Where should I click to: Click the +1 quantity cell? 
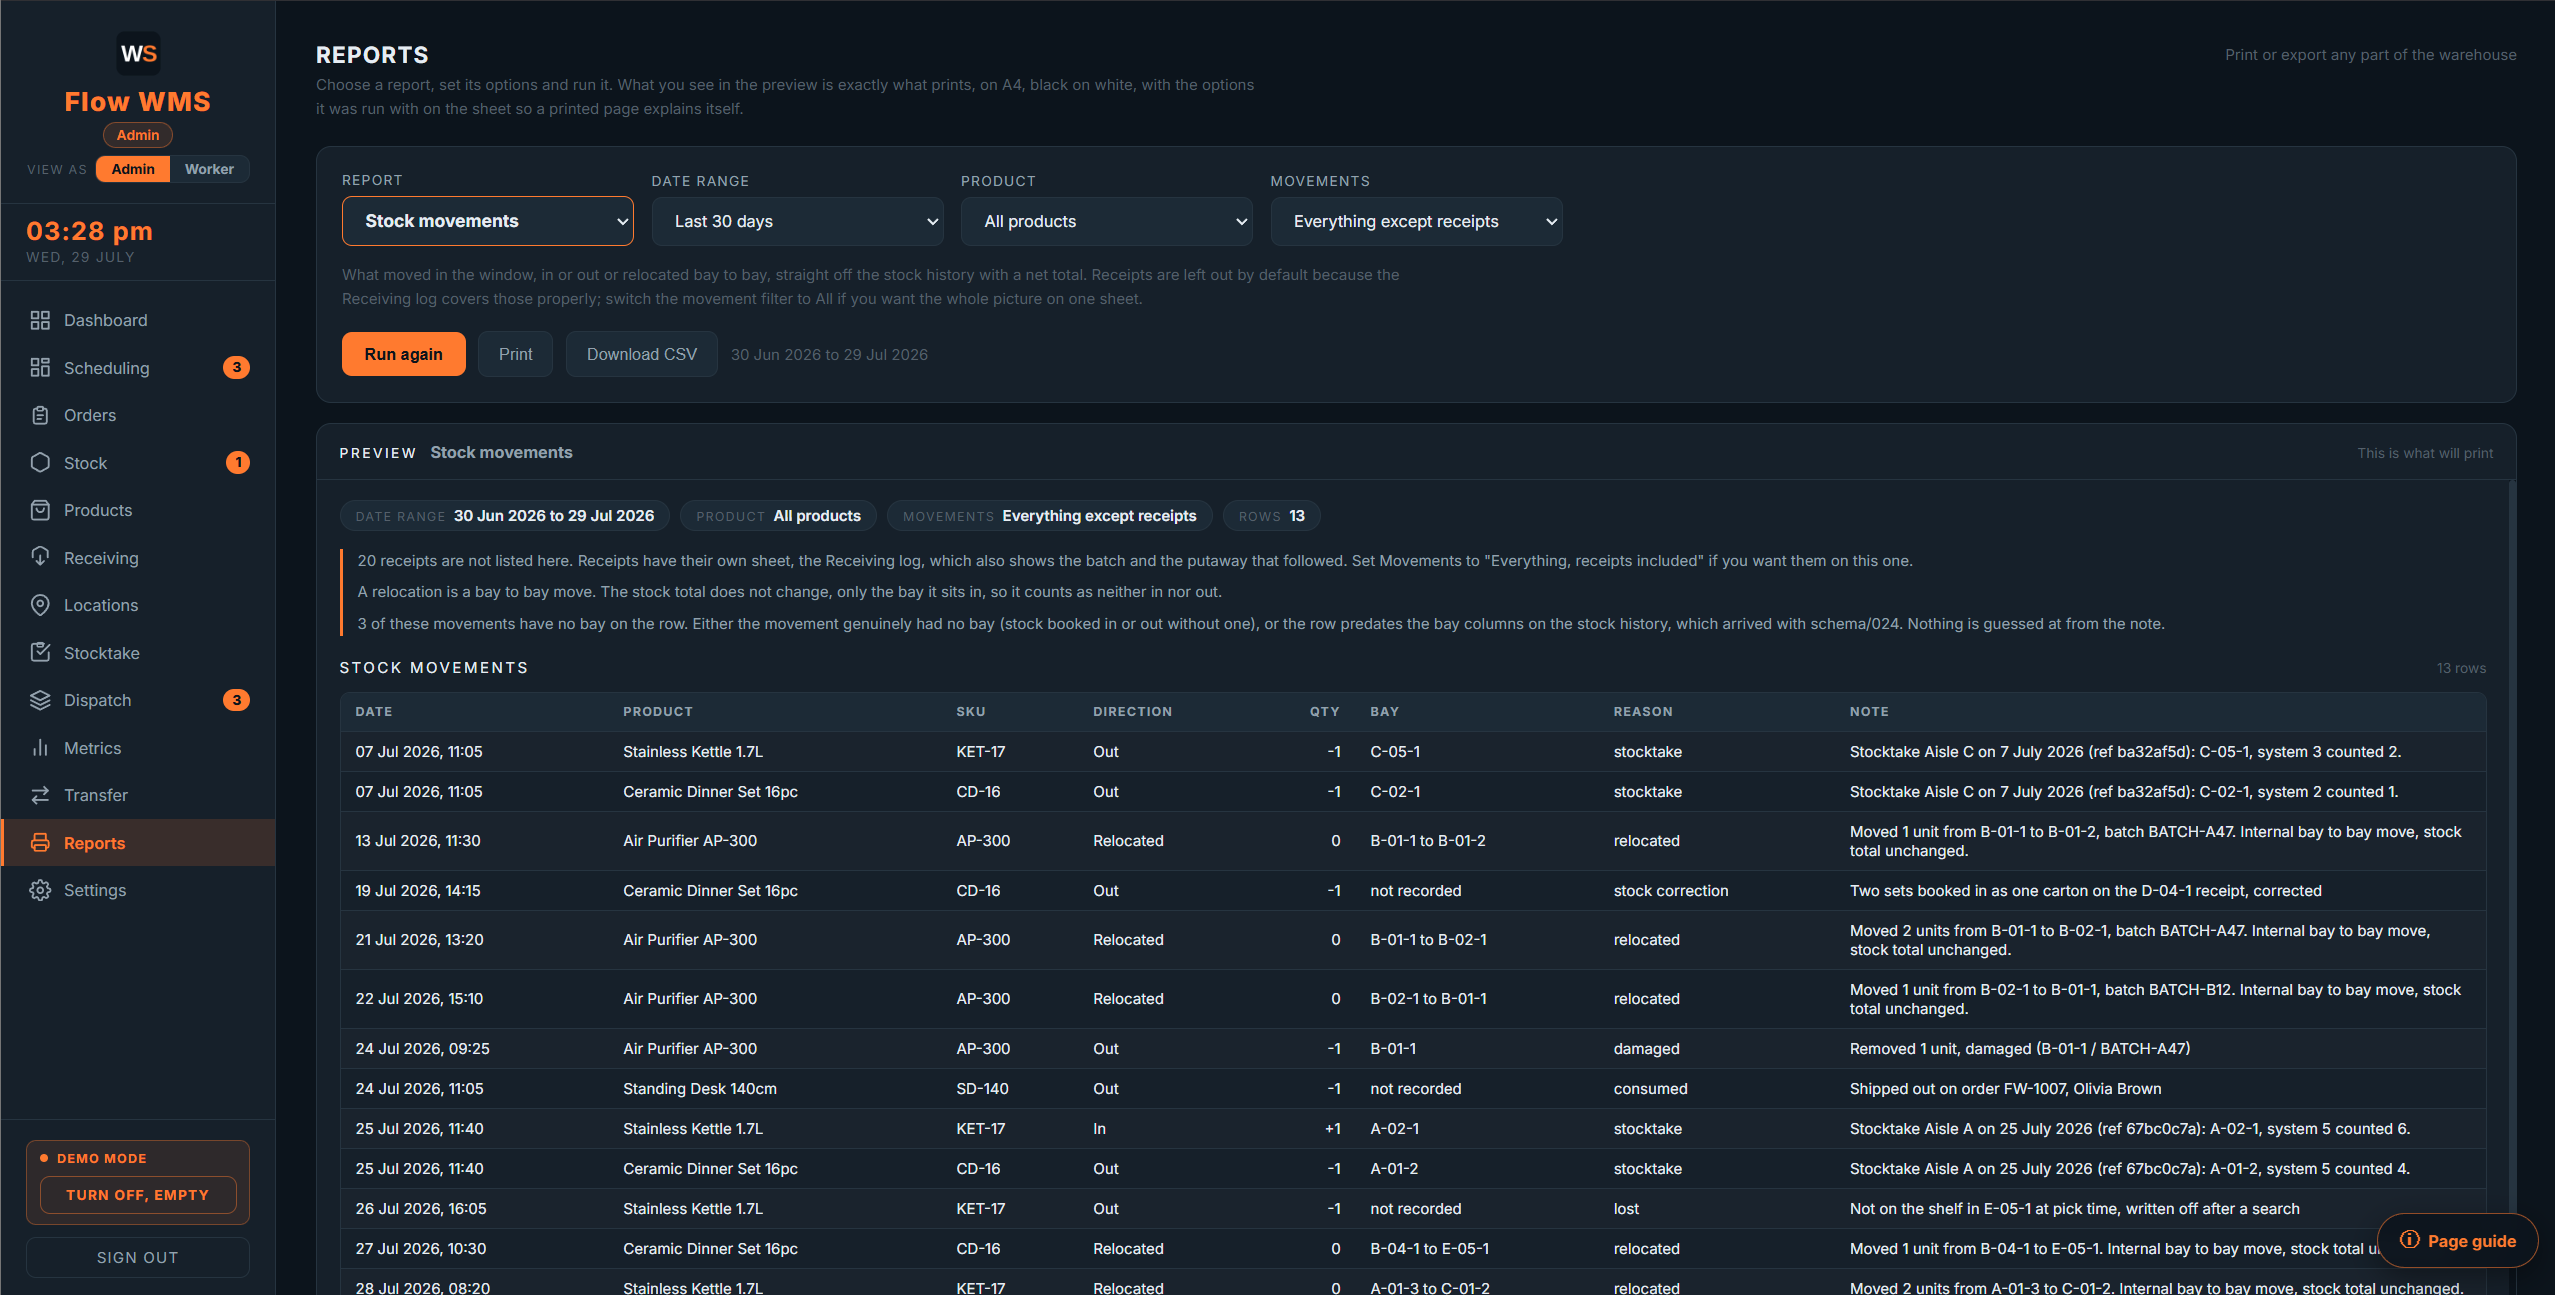(x=1332, y=1129)
